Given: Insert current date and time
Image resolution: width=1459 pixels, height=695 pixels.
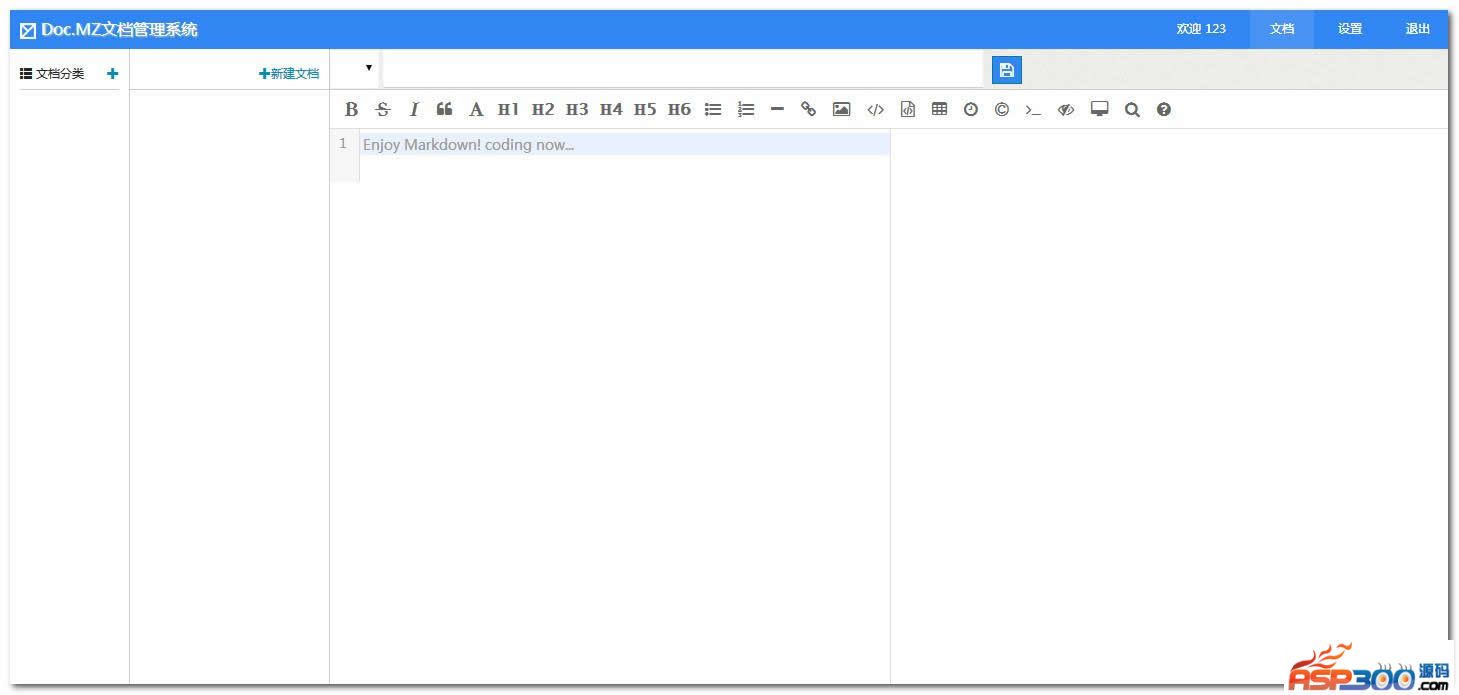Looking at the screenshot, I should point(970,110).
